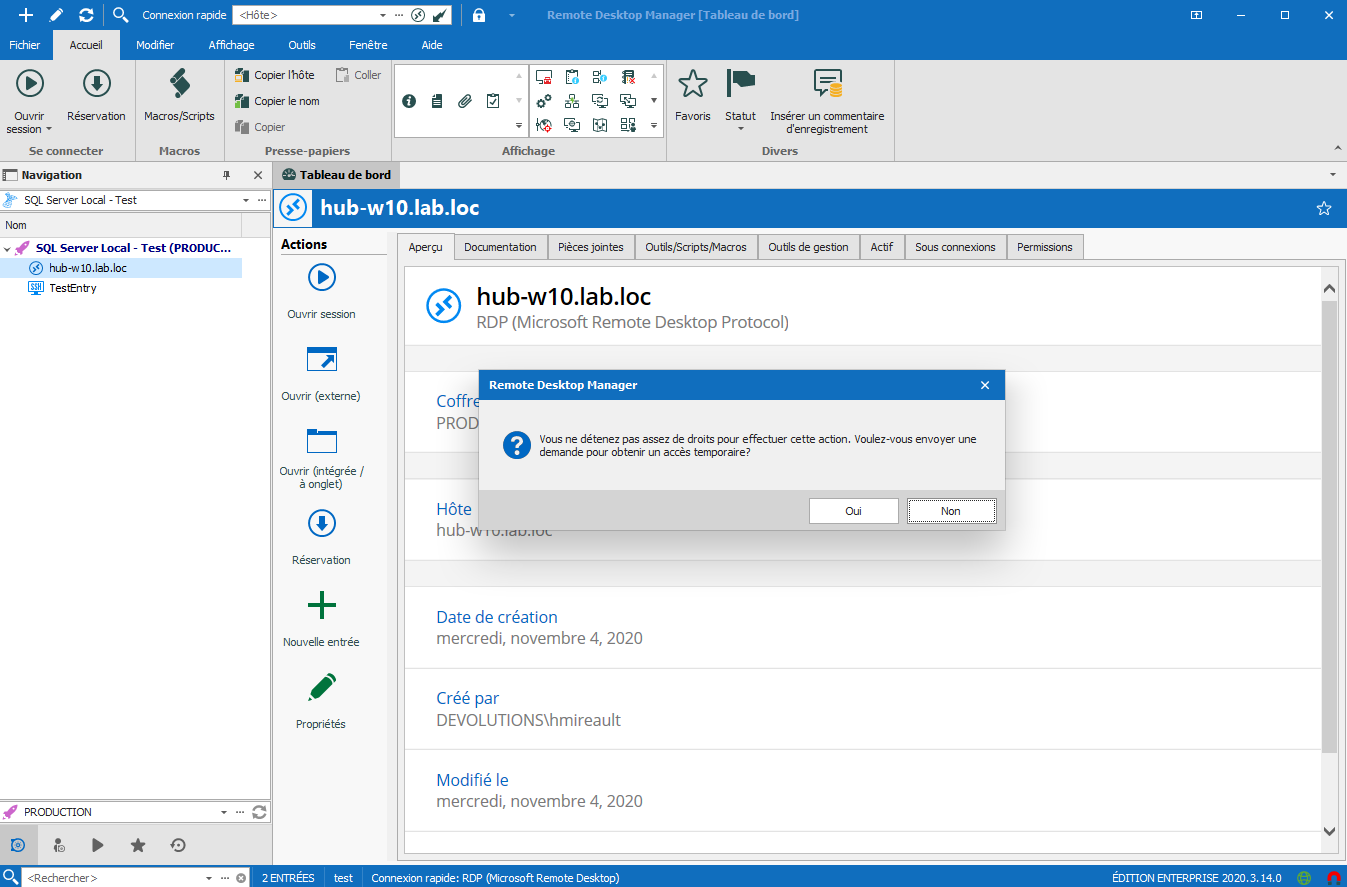Click the Propriétés pencil in Actions panel

click(x=322, y=688)
